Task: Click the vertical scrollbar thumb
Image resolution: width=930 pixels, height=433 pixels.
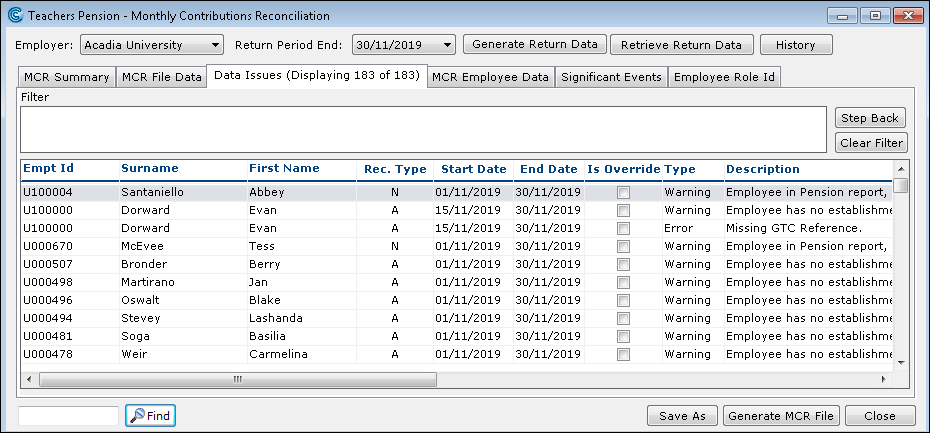Action: pyautogui.click(x=900, y=185)
